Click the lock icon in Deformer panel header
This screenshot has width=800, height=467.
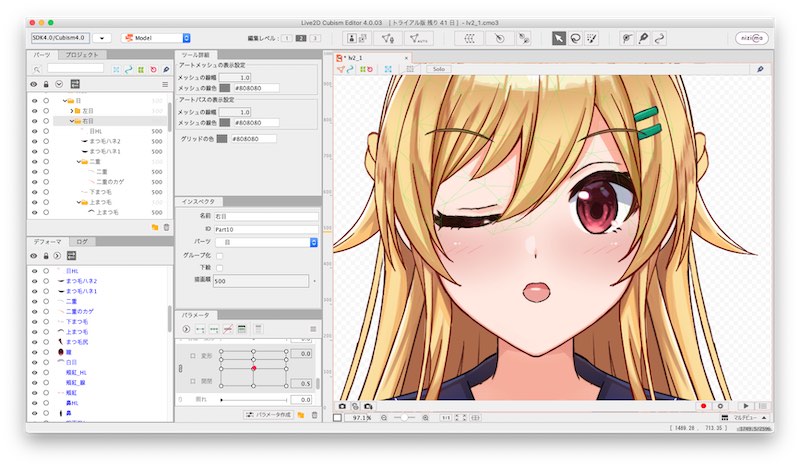coord(46,256)
